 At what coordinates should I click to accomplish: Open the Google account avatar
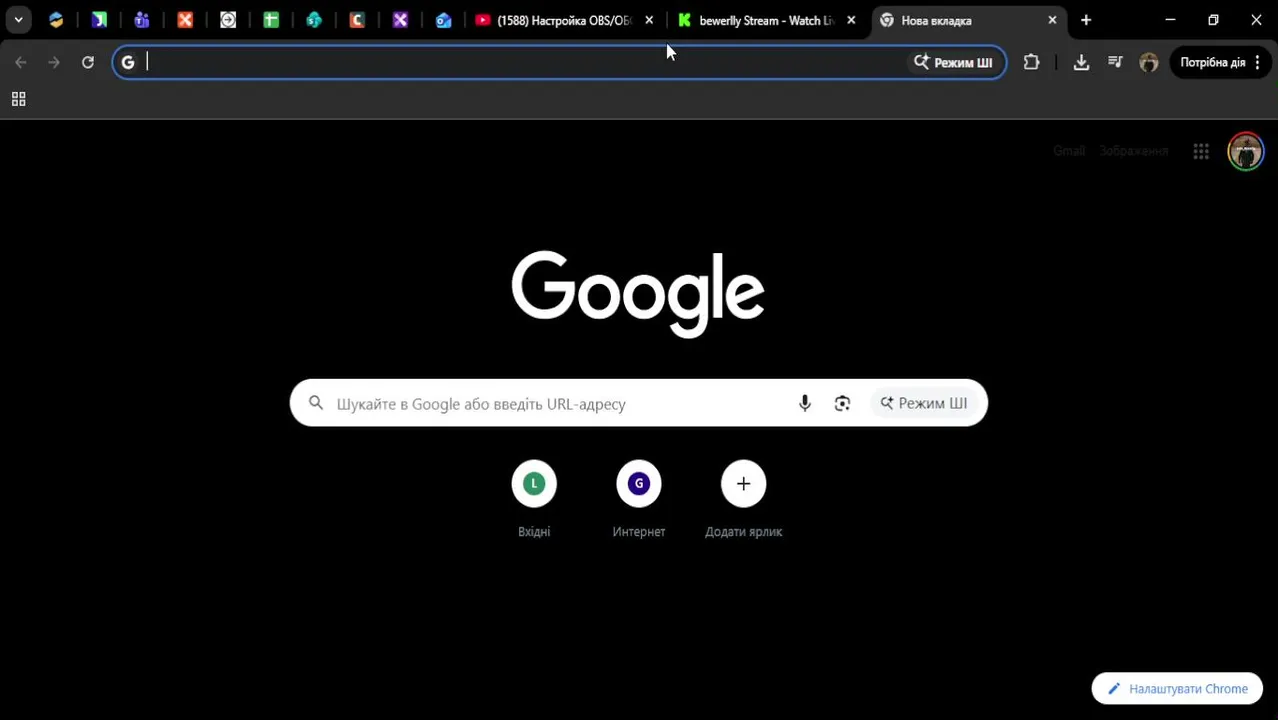(x=1246, y=151)
